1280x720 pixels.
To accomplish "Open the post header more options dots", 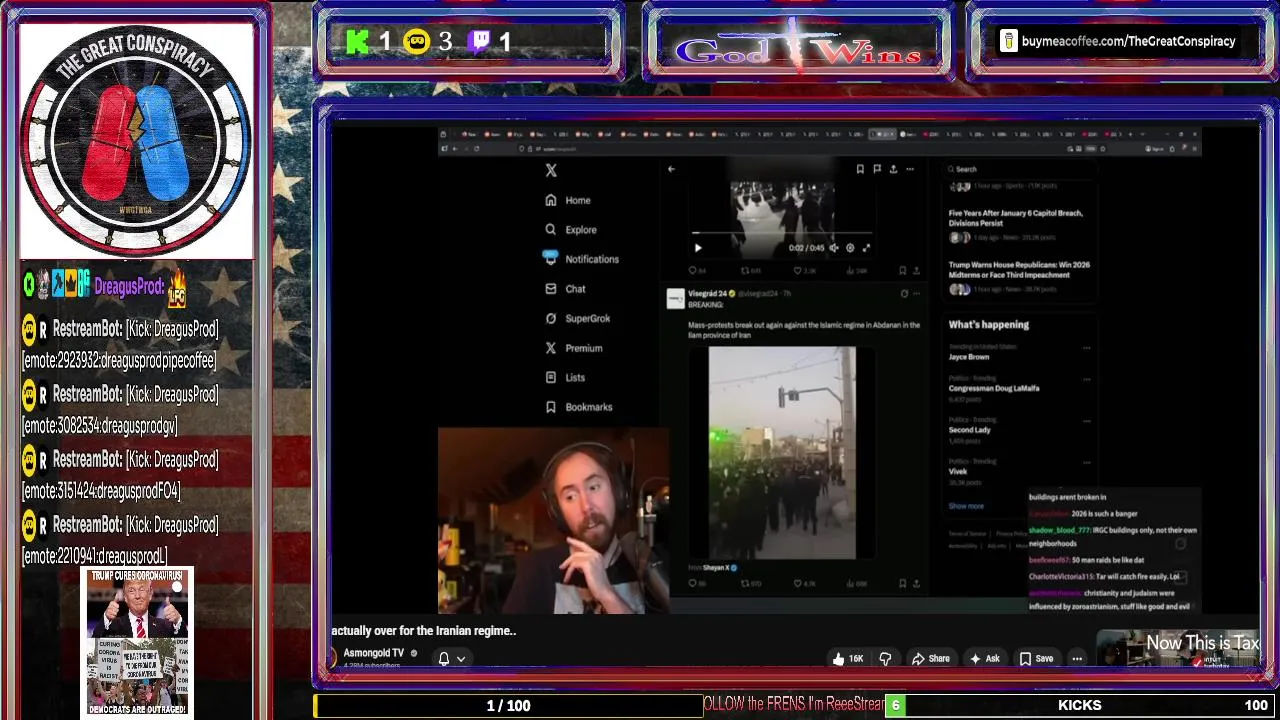I will (x=910, y=169).
